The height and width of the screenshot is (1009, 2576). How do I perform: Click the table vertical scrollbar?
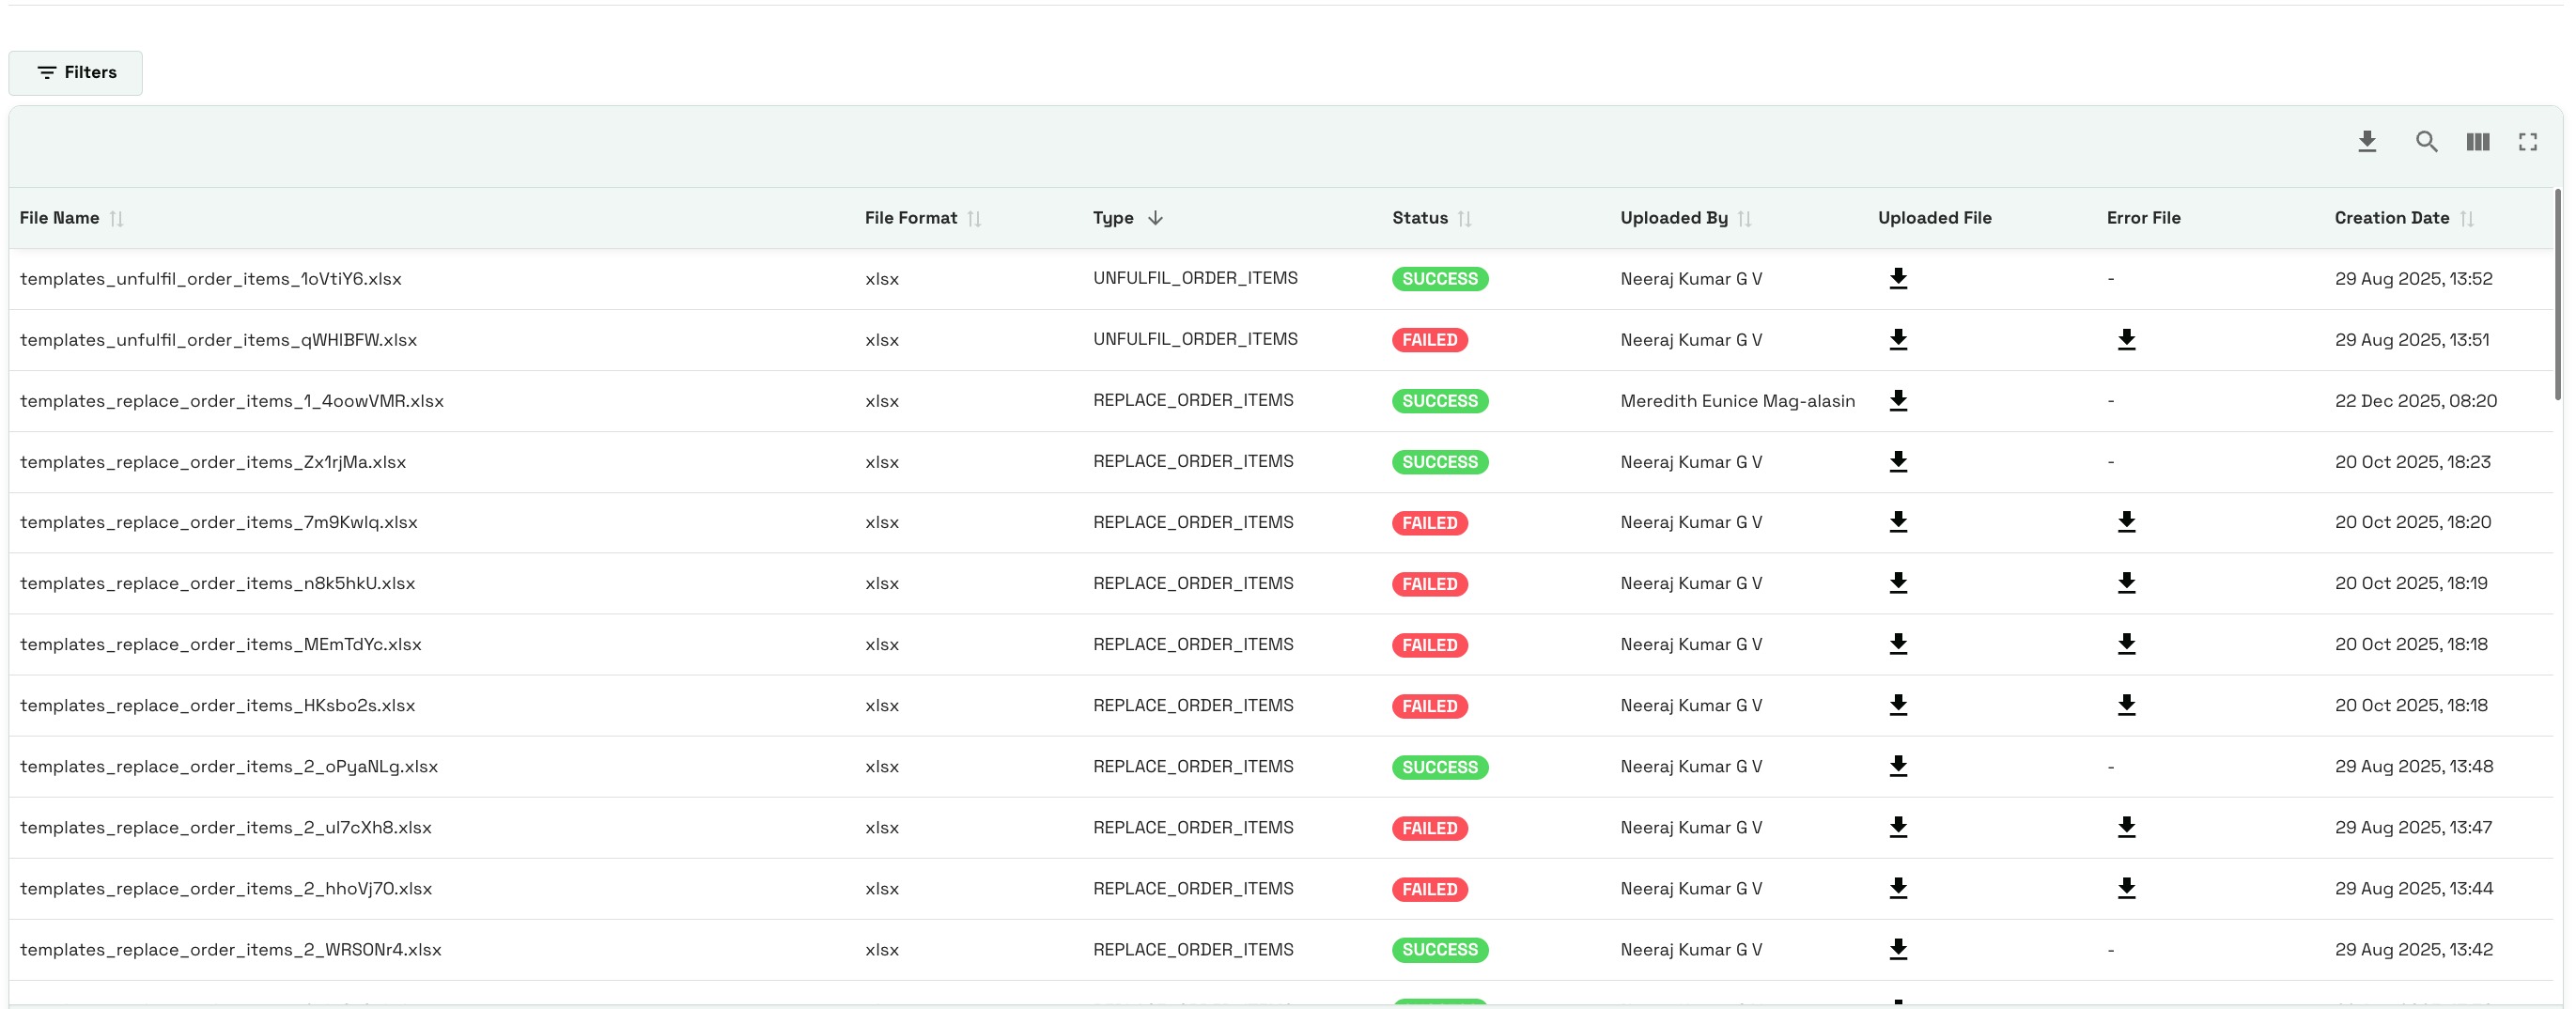(x=2558, y=295)
